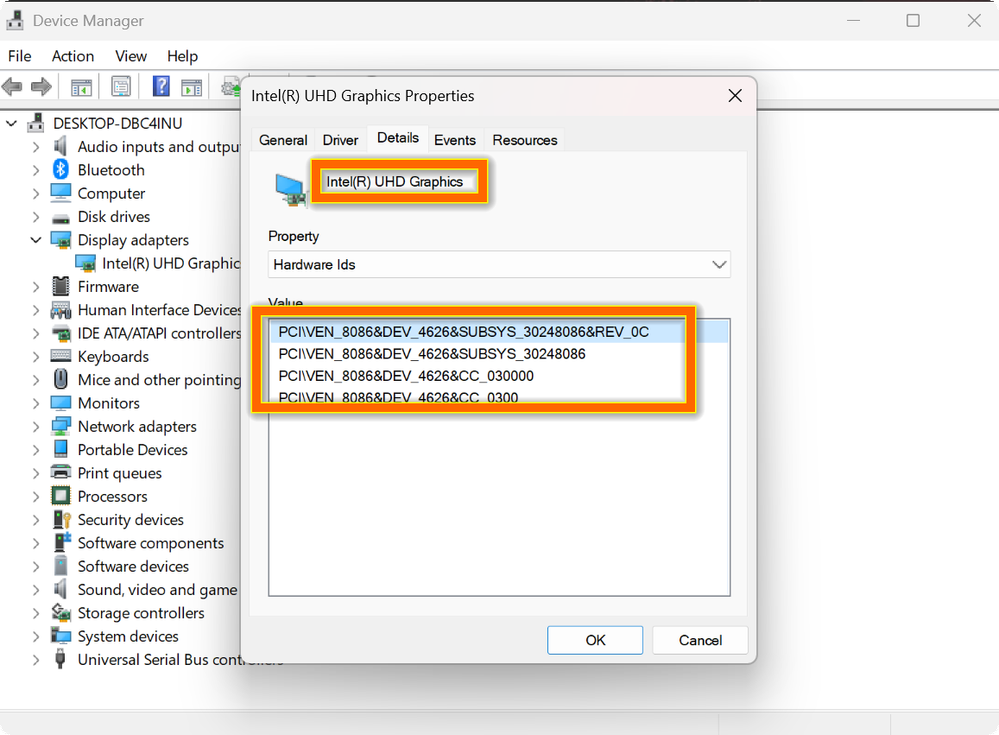
Task: Select the IDE ATA/ATAPI controllers icon
Action: coord(61,334)
